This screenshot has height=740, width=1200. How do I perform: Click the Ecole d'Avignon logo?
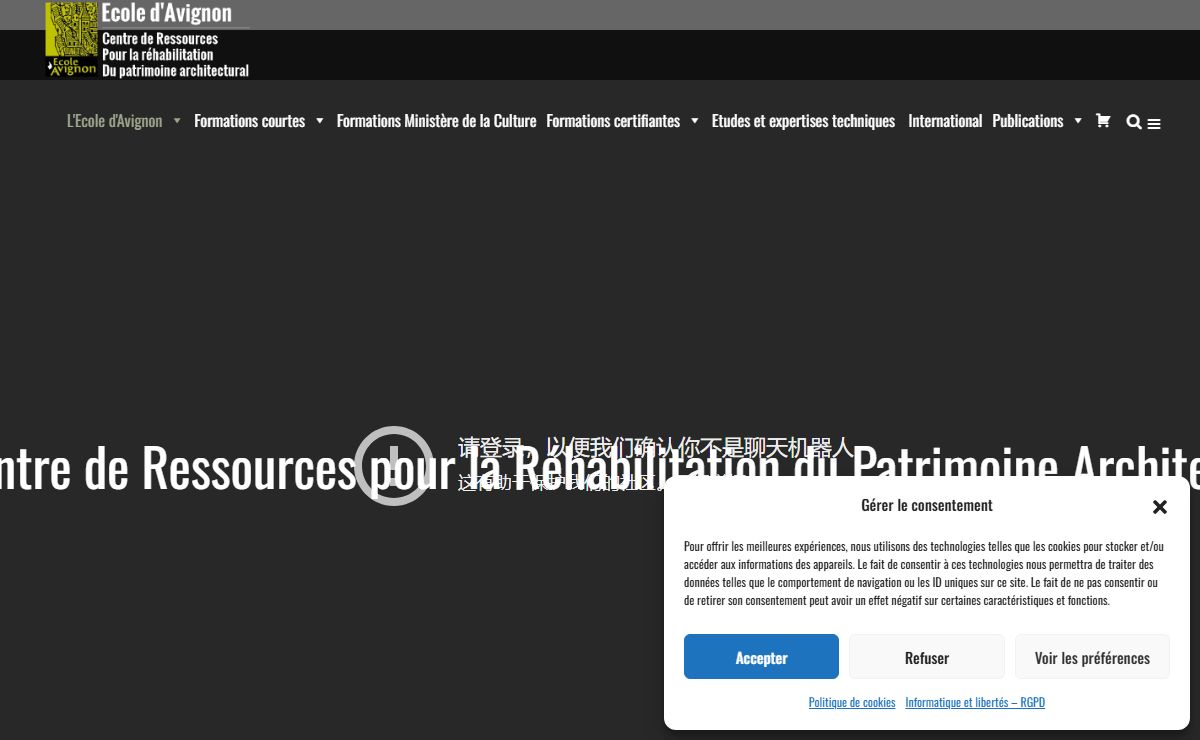click(x=72, y=40)
